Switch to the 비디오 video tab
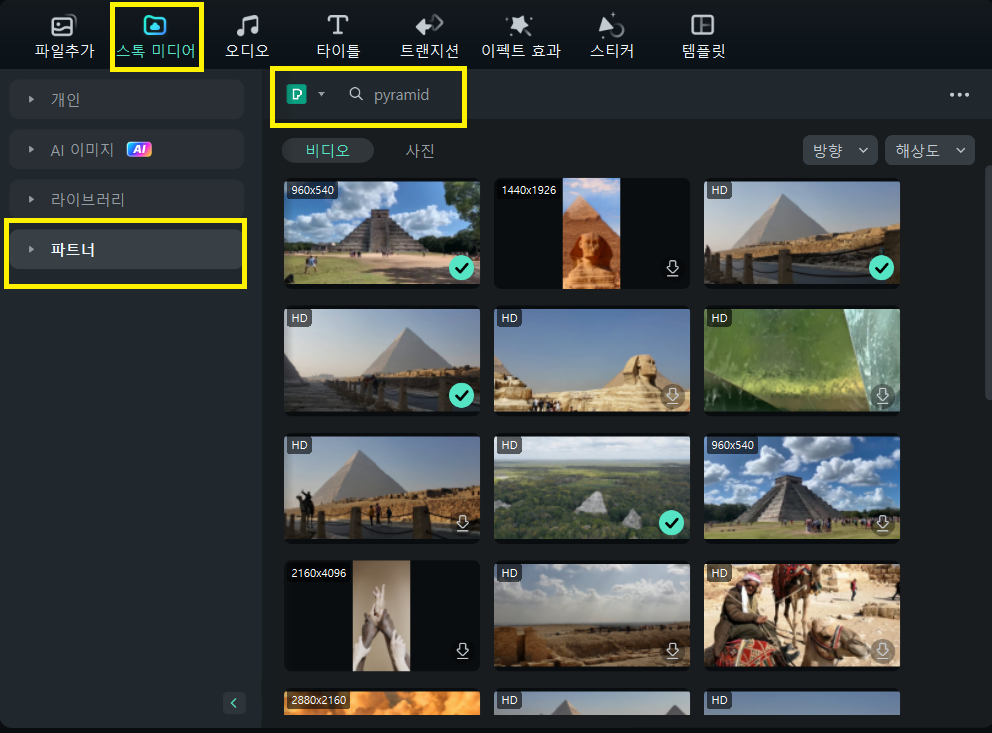 328,151
